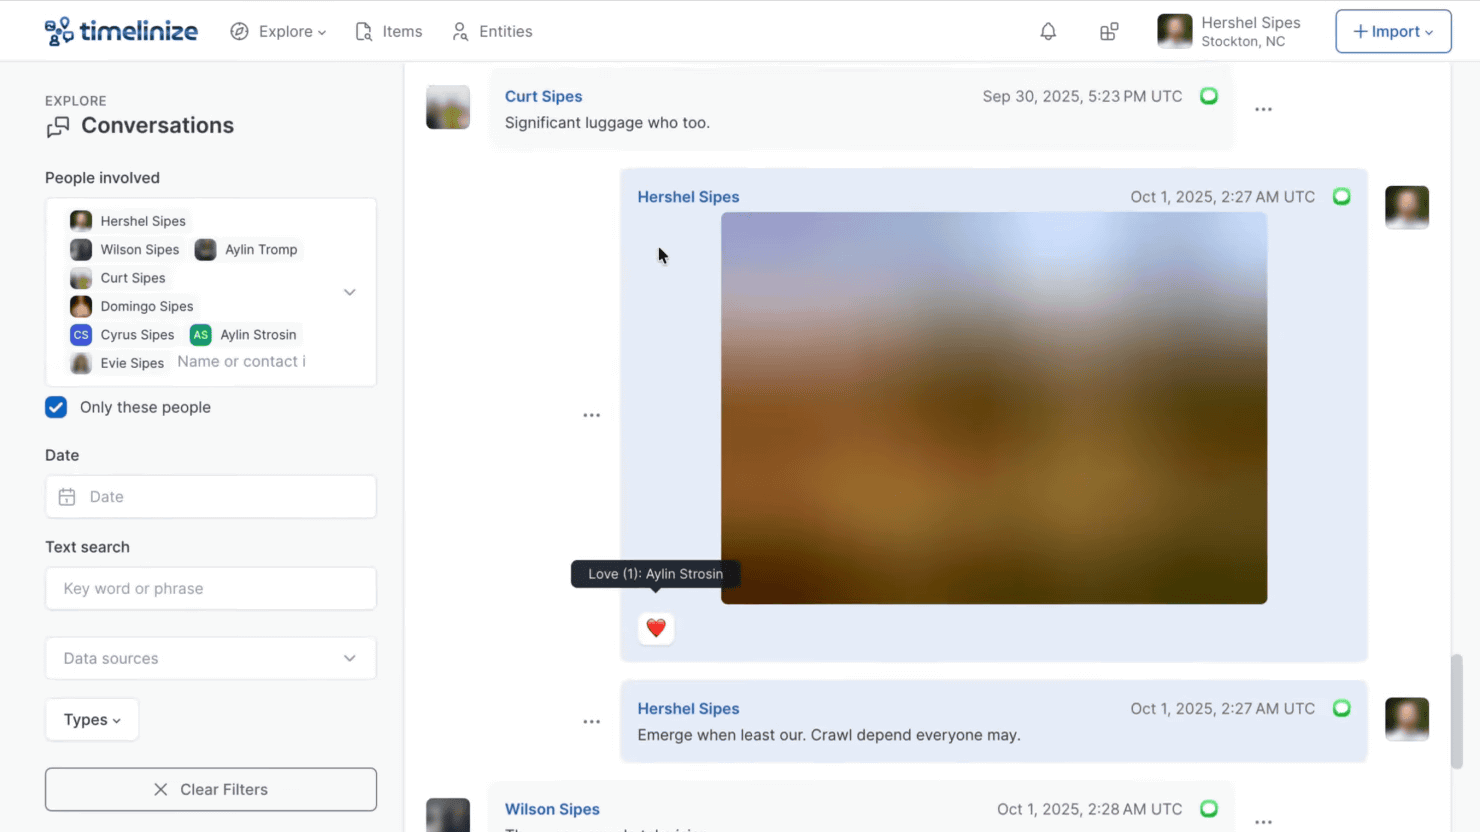Image resolution: width=1480 pixels, height=832 pixels.
Task: Expand the People involved list chevron
Action: pyautogui.click(x=350, y=292)
